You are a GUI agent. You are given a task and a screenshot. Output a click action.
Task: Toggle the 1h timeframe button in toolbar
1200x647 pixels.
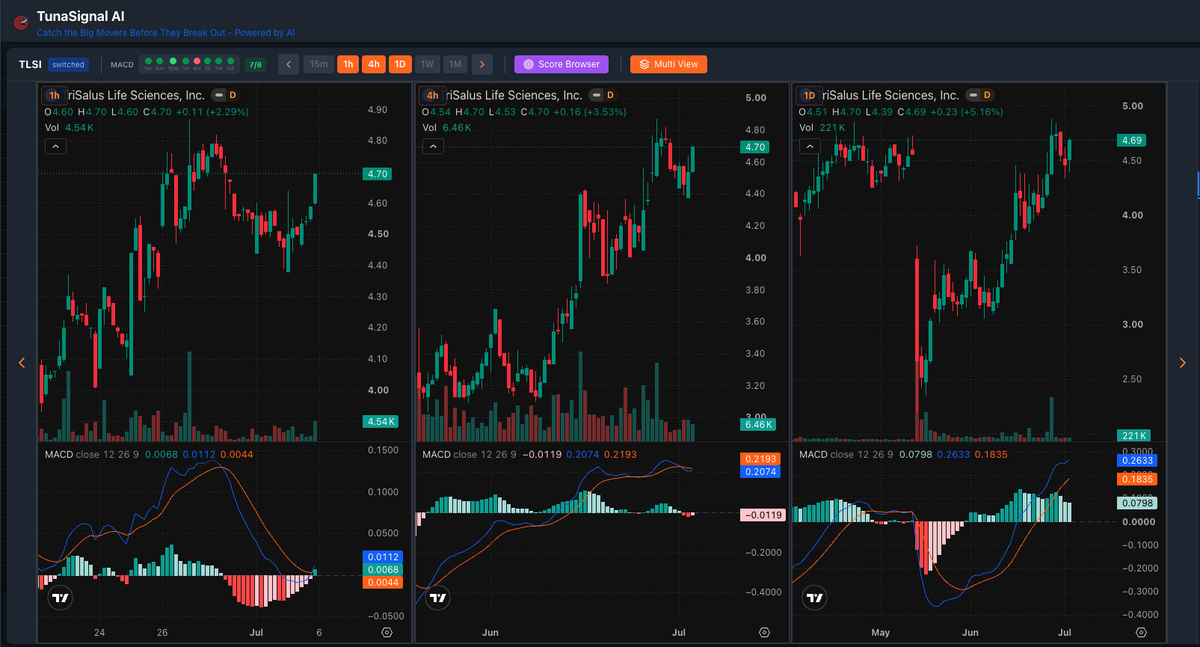[348, 64]
